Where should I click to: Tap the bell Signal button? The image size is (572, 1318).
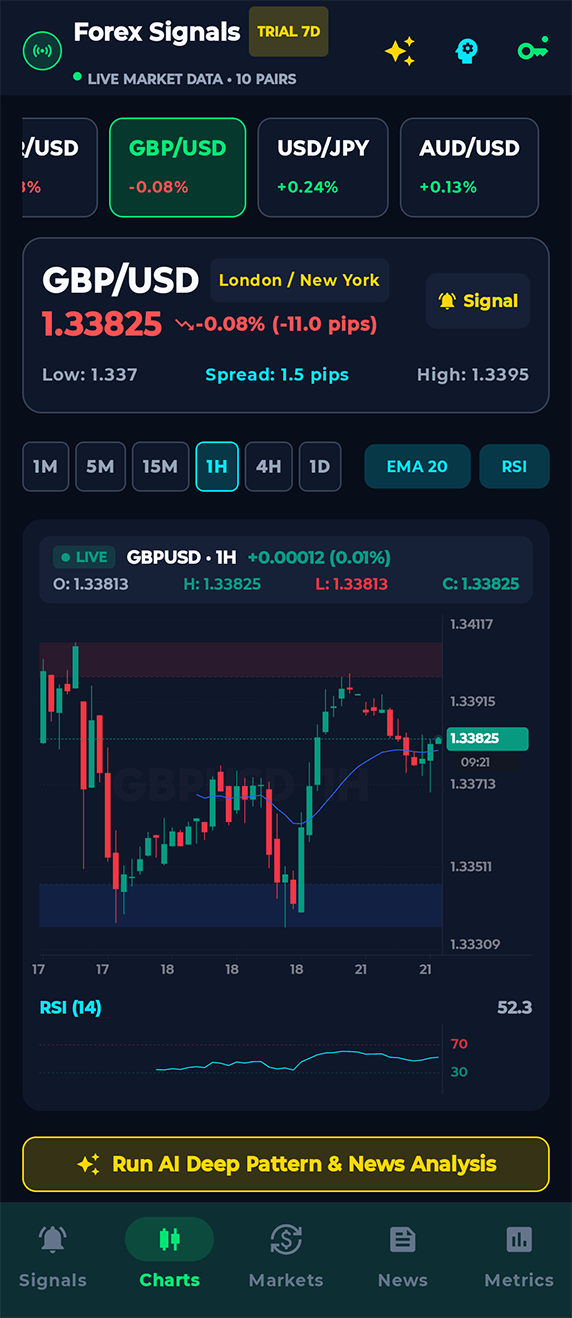point(478,301)
